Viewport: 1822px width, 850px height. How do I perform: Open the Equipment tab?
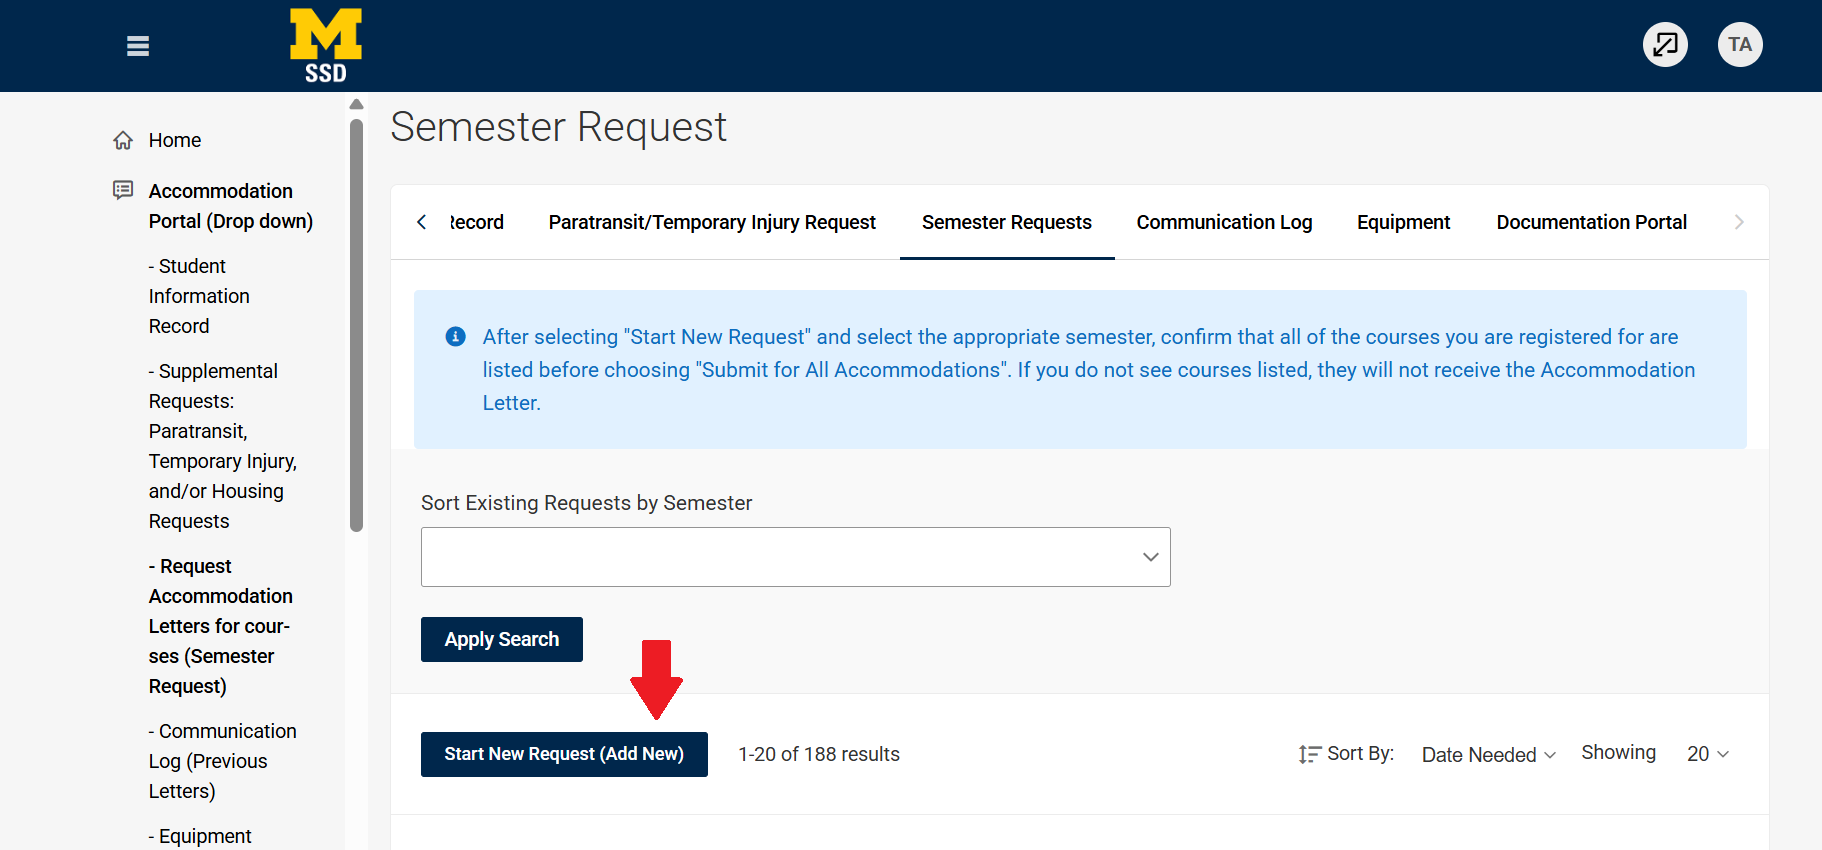(x=1403, y=222)
